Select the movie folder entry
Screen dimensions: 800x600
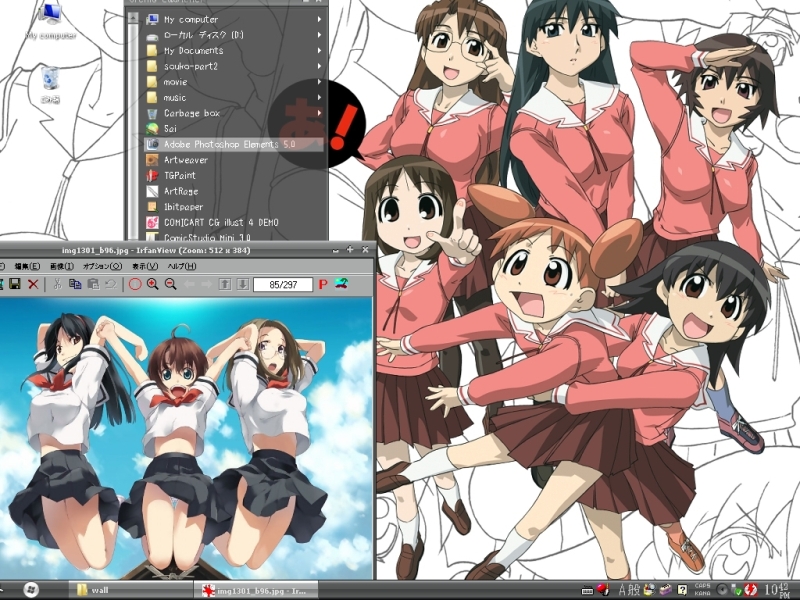(234, 82)
